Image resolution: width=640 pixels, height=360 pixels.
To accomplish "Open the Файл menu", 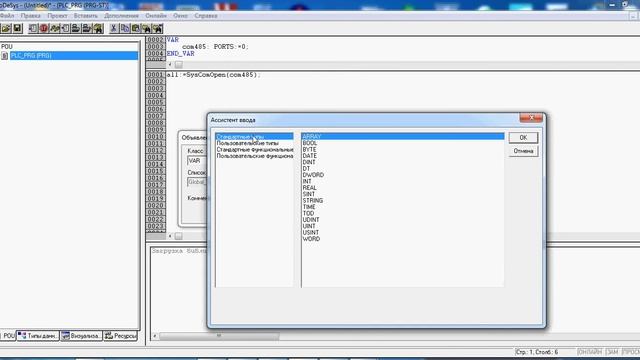I will point(7,16).
